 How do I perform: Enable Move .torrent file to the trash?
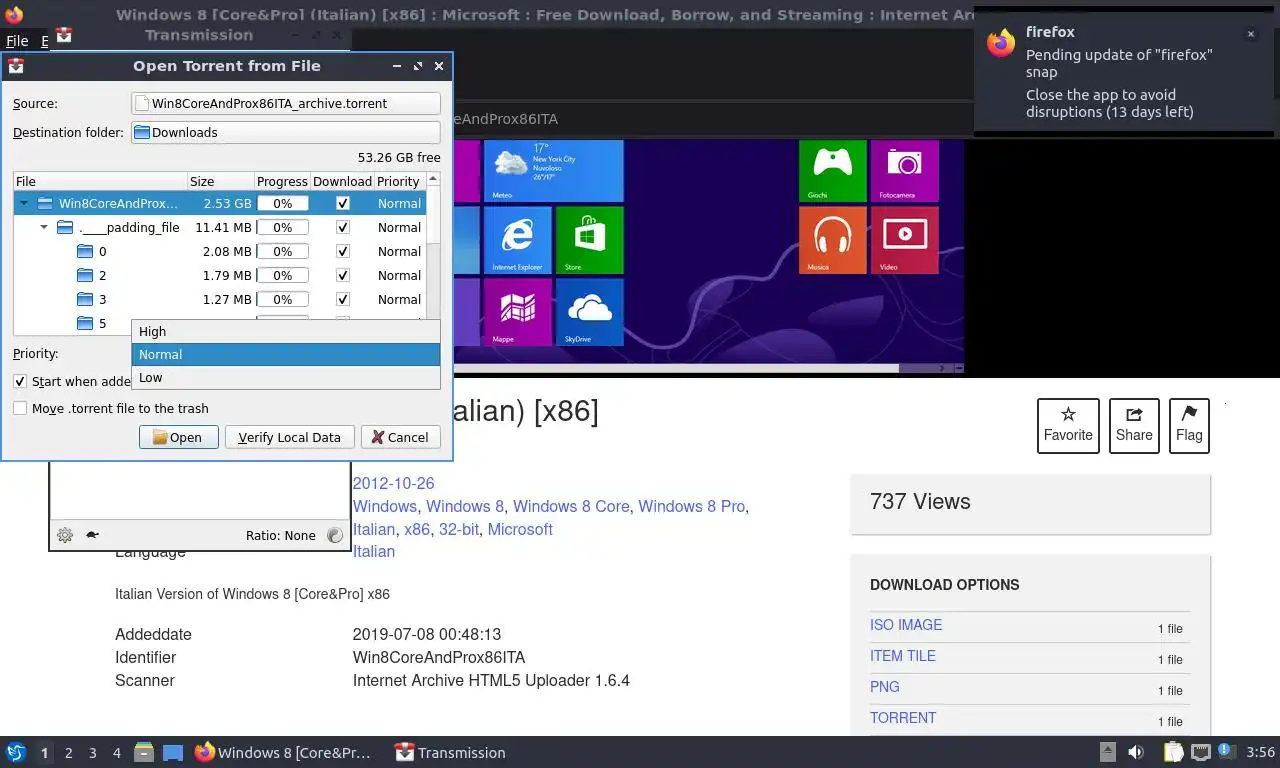coord(20,408)
